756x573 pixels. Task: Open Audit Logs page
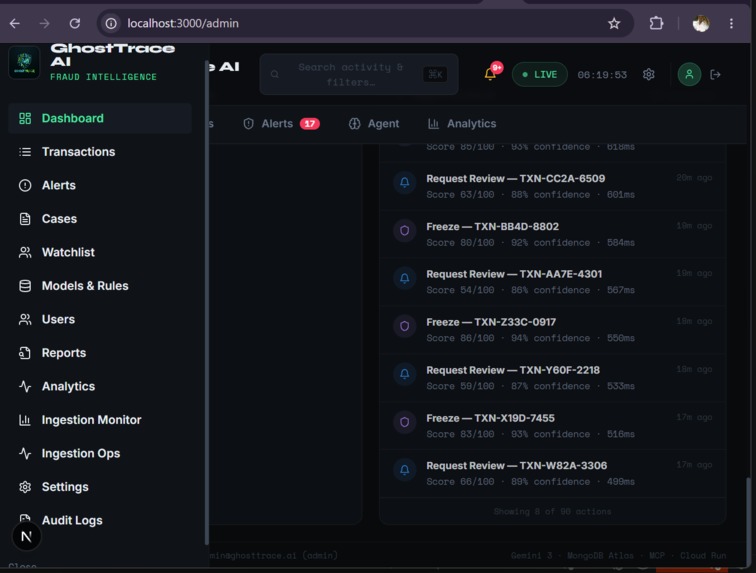[x=100, y=520]
